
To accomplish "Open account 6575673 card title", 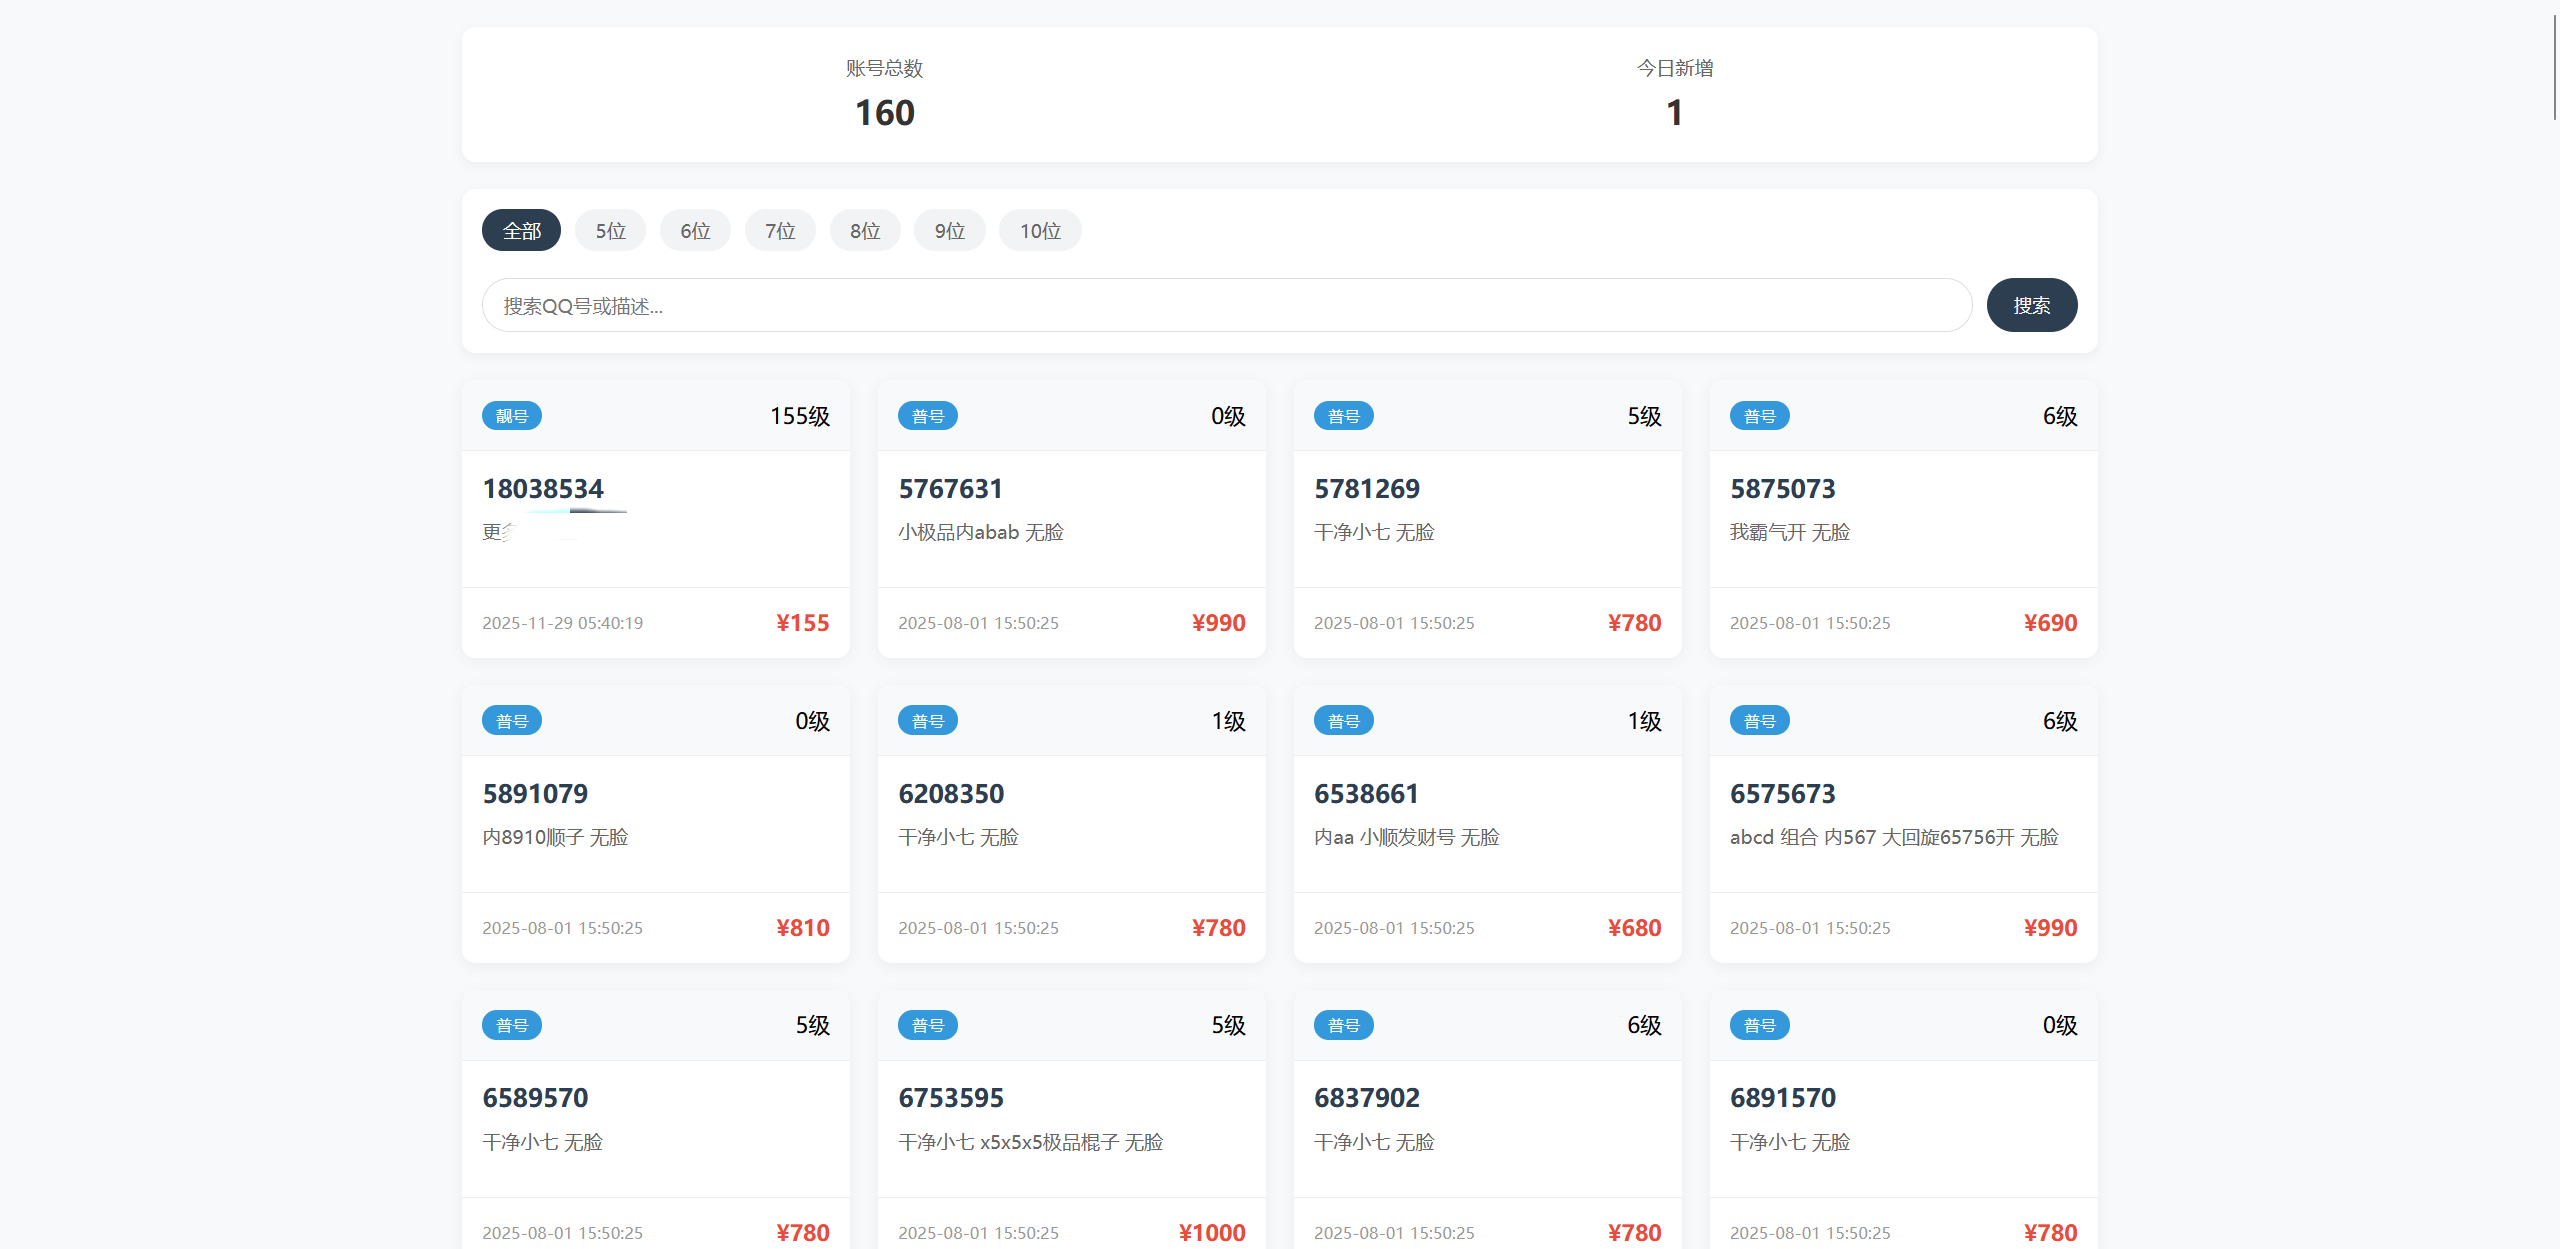I will point(1782,794).
